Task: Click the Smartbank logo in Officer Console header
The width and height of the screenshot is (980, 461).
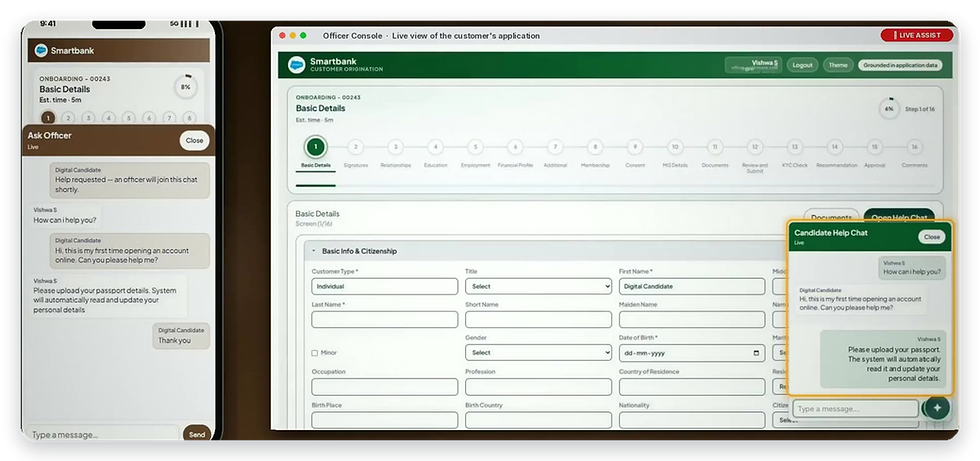Action: tap(297, 64)
